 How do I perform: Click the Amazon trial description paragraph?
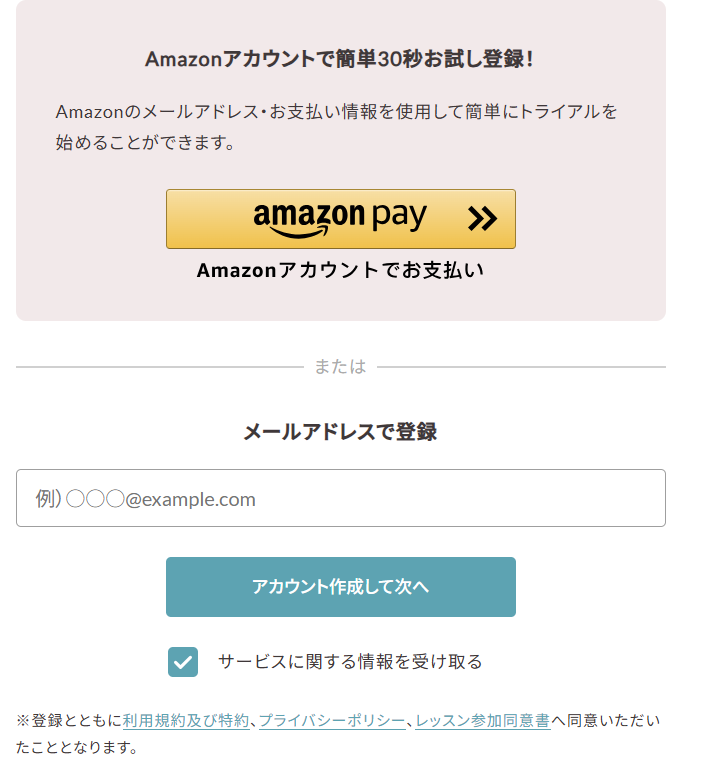(x=336, y=127)
